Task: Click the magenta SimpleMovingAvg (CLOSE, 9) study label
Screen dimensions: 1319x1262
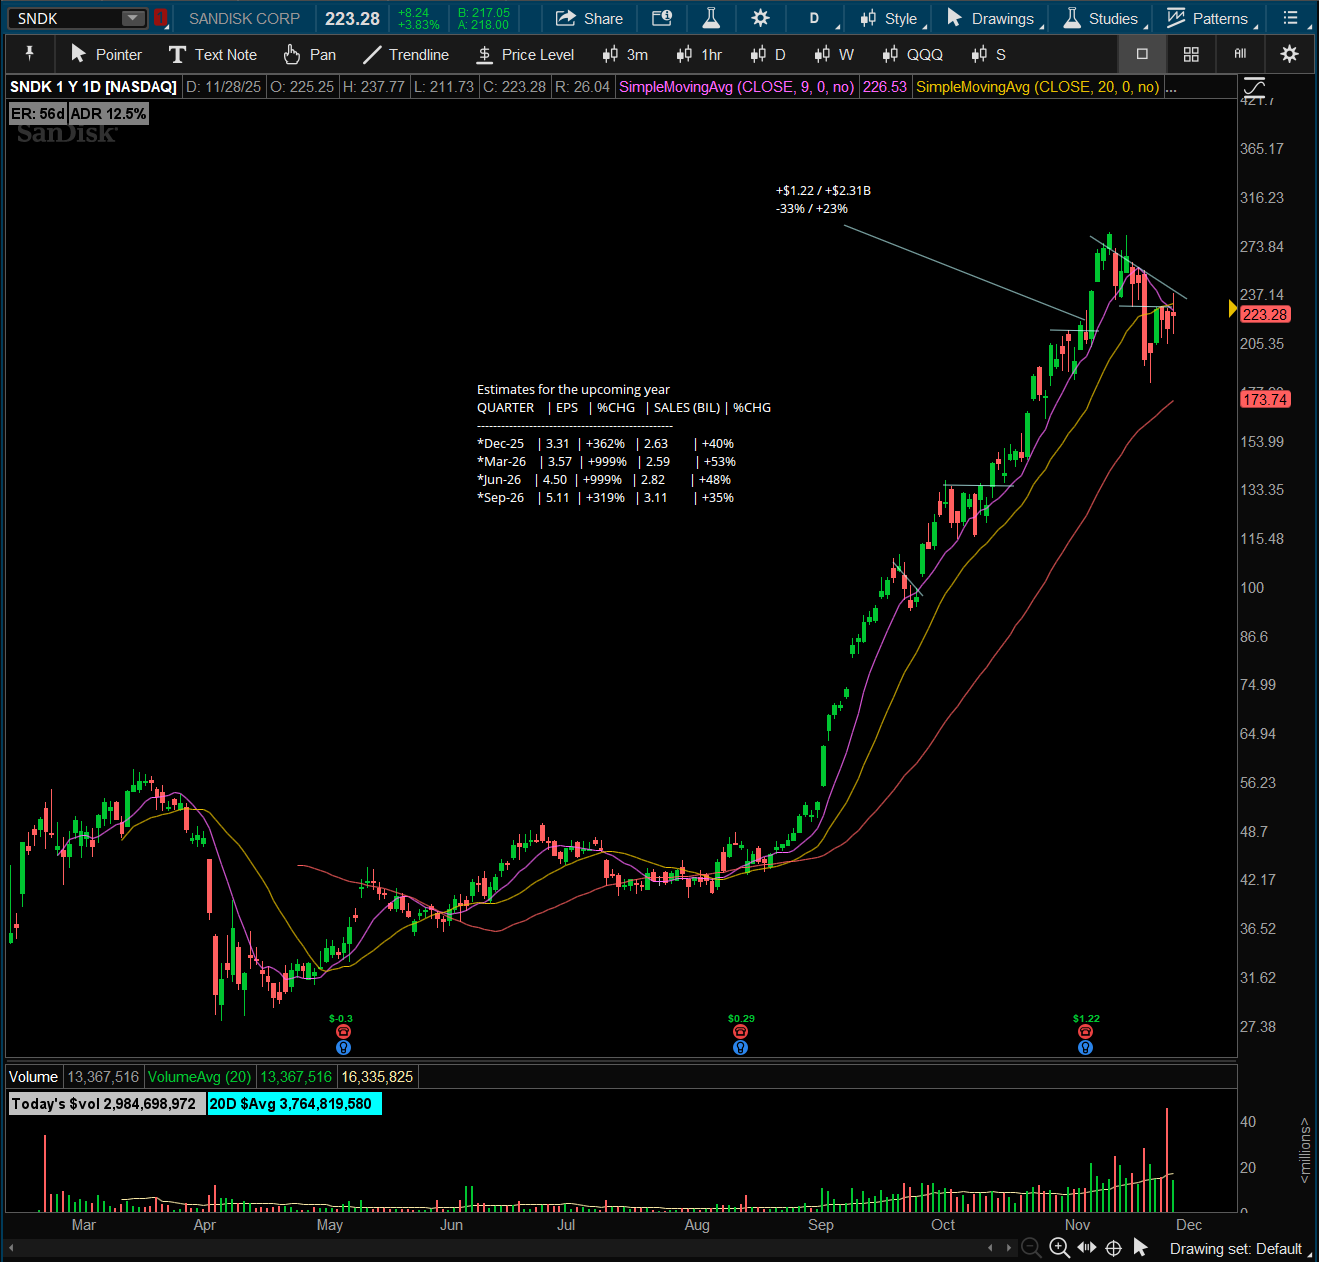Action: [x=737, y=87]
